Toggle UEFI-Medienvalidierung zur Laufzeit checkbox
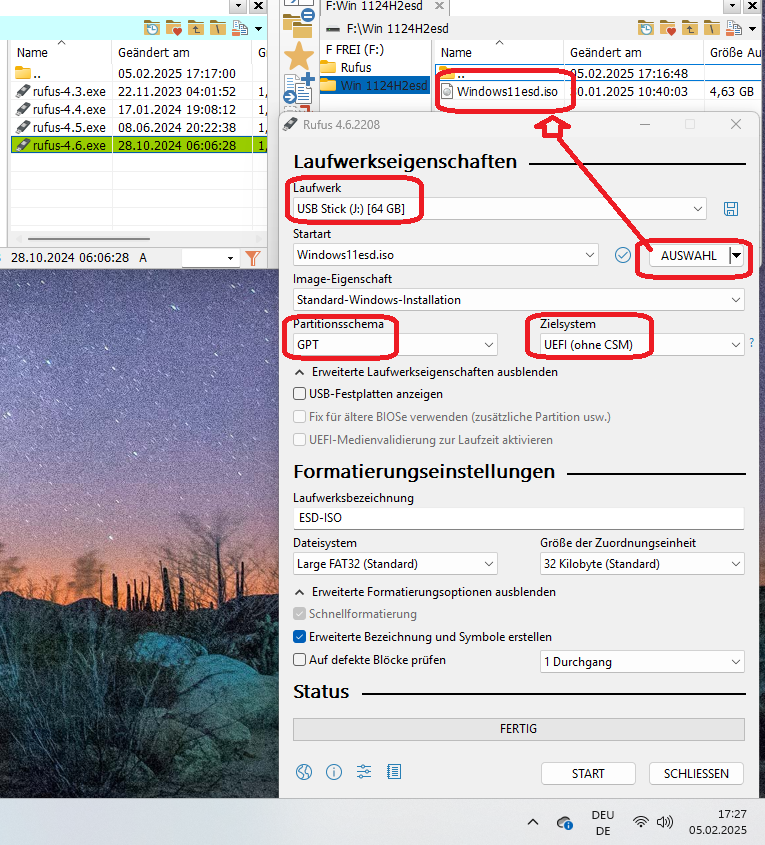This screenshot has width=765, height=845. pos(300,440)
